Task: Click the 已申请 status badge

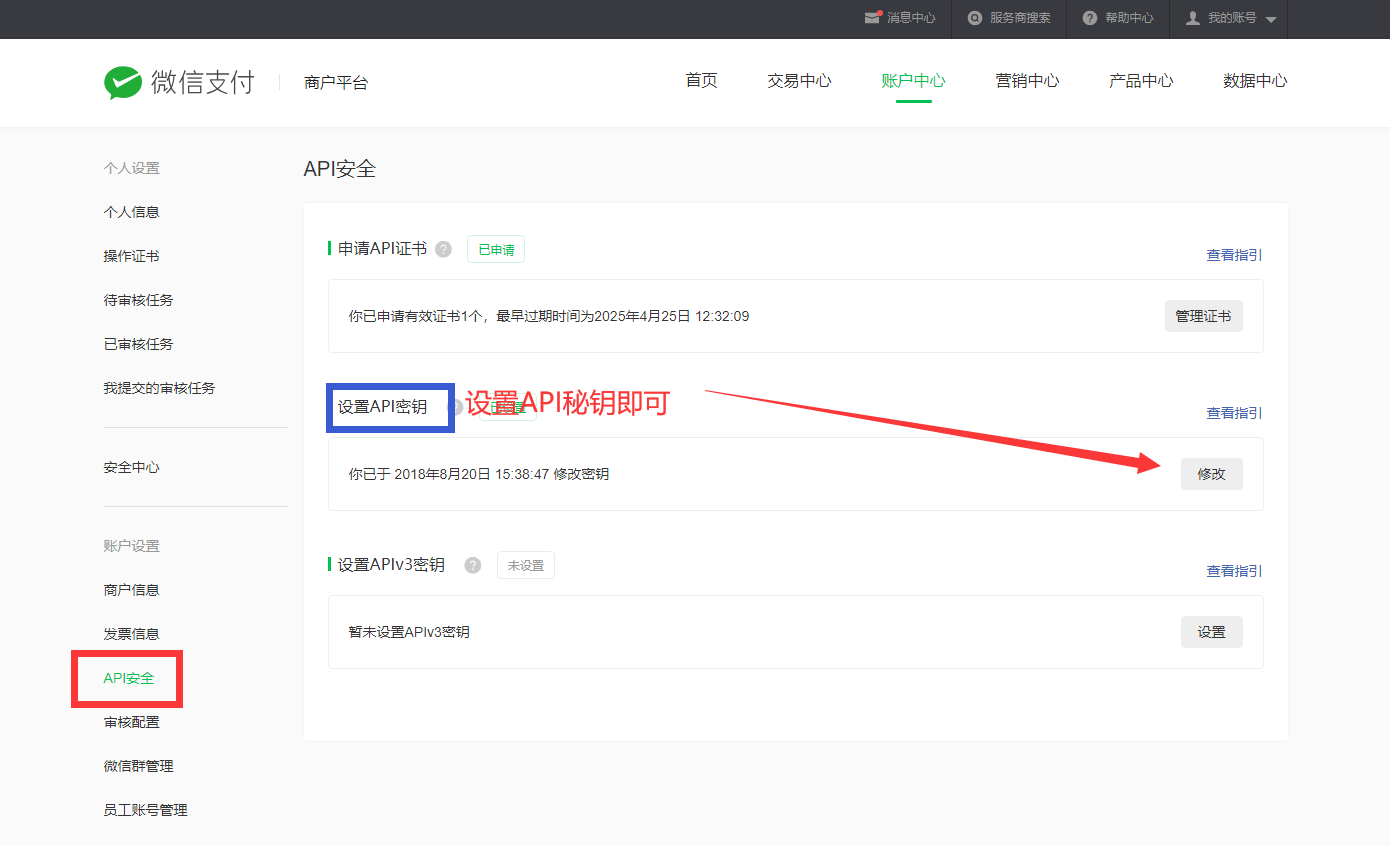Action: (496, 250)
